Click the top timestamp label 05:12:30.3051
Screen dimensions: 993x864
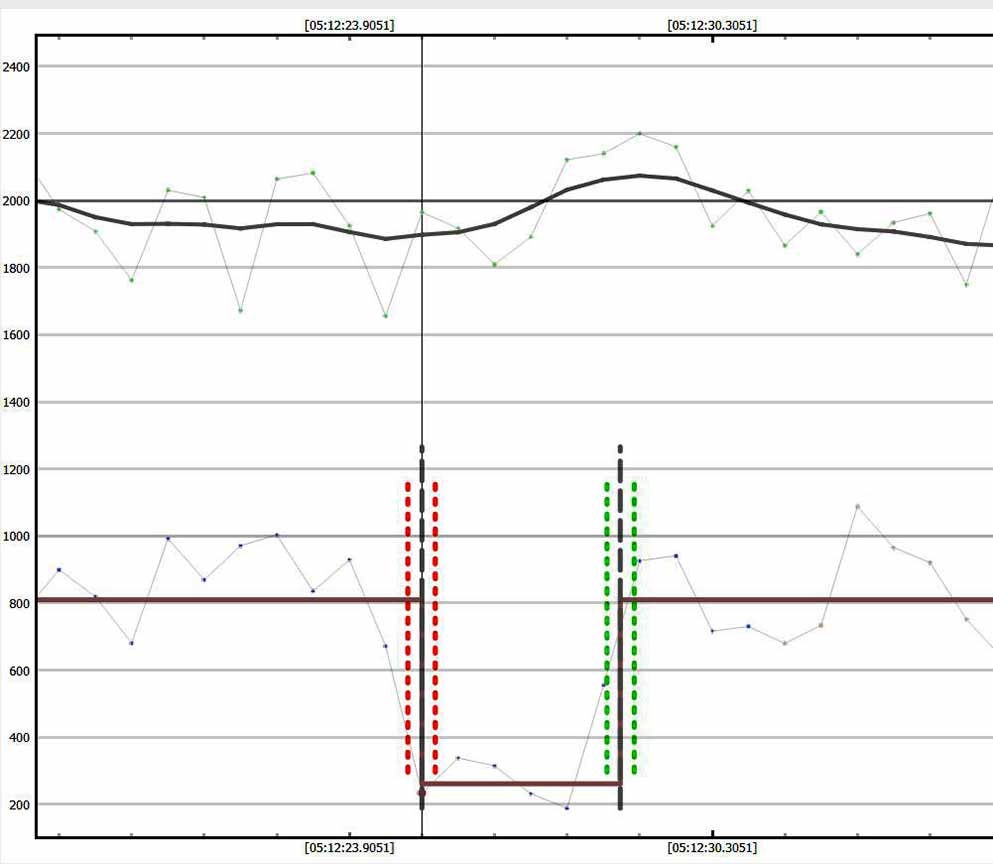click(x=712, y=25)
